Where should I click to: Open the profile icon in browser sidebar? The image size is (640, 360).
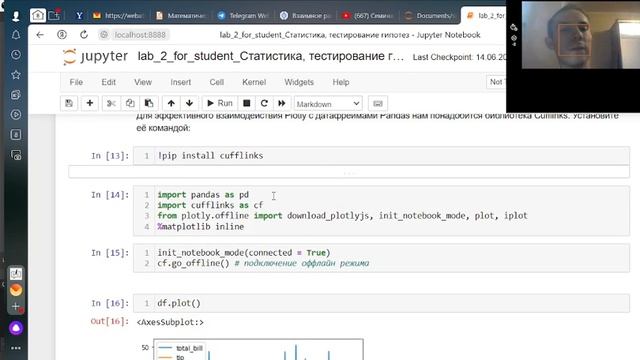point(16,16)
